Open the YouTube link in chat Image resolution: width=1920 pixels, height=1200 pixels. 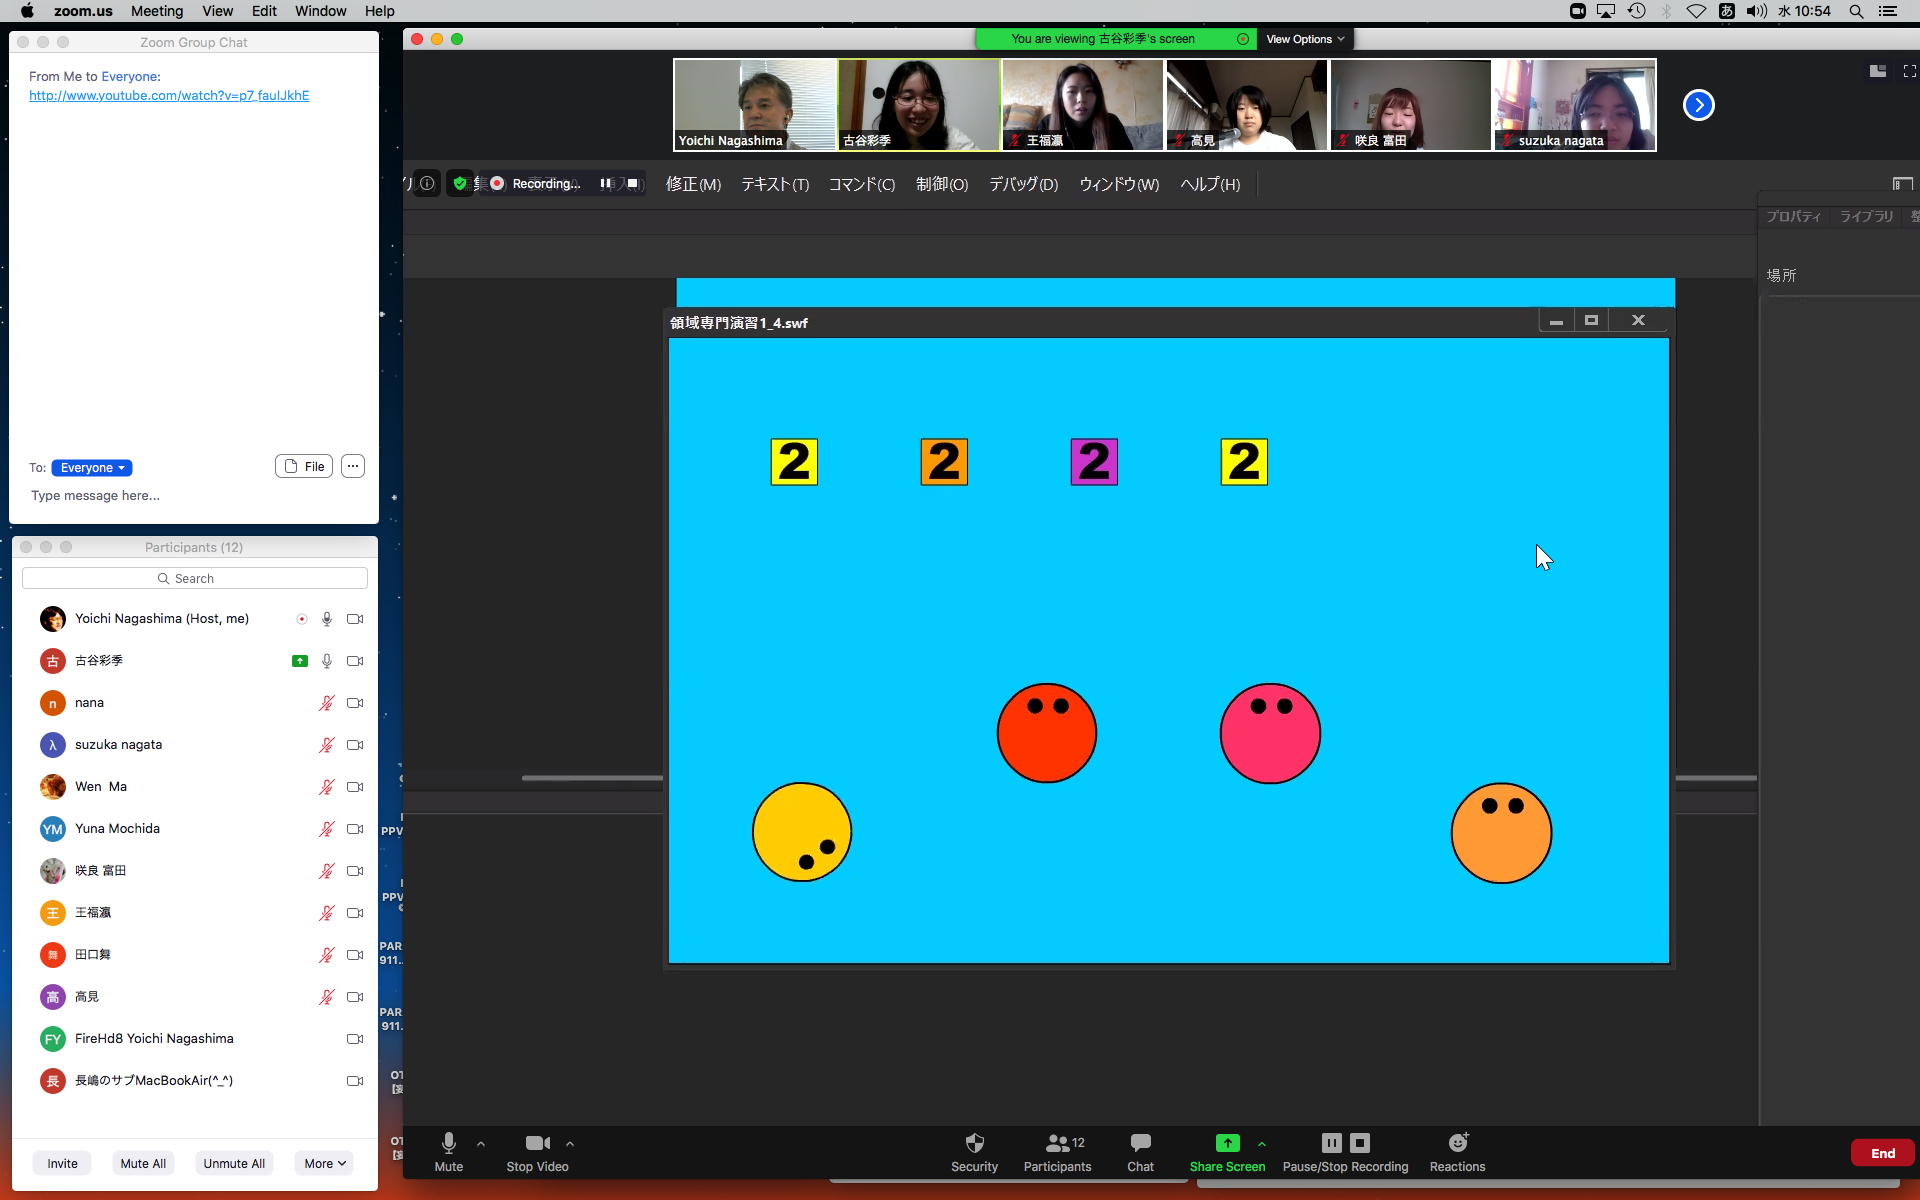coord(169,96)
